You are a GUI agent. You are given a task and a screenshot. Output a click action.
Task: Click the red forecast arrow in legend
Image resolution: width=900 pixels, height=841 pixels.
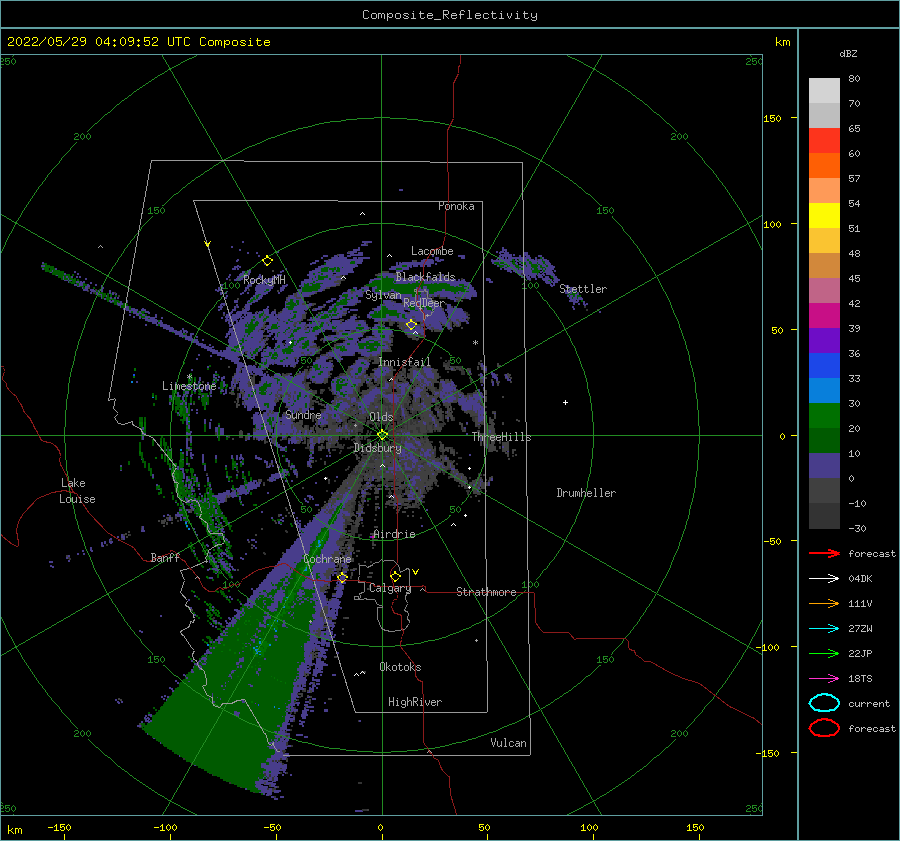pyautogui.click(x=824, y=553)
